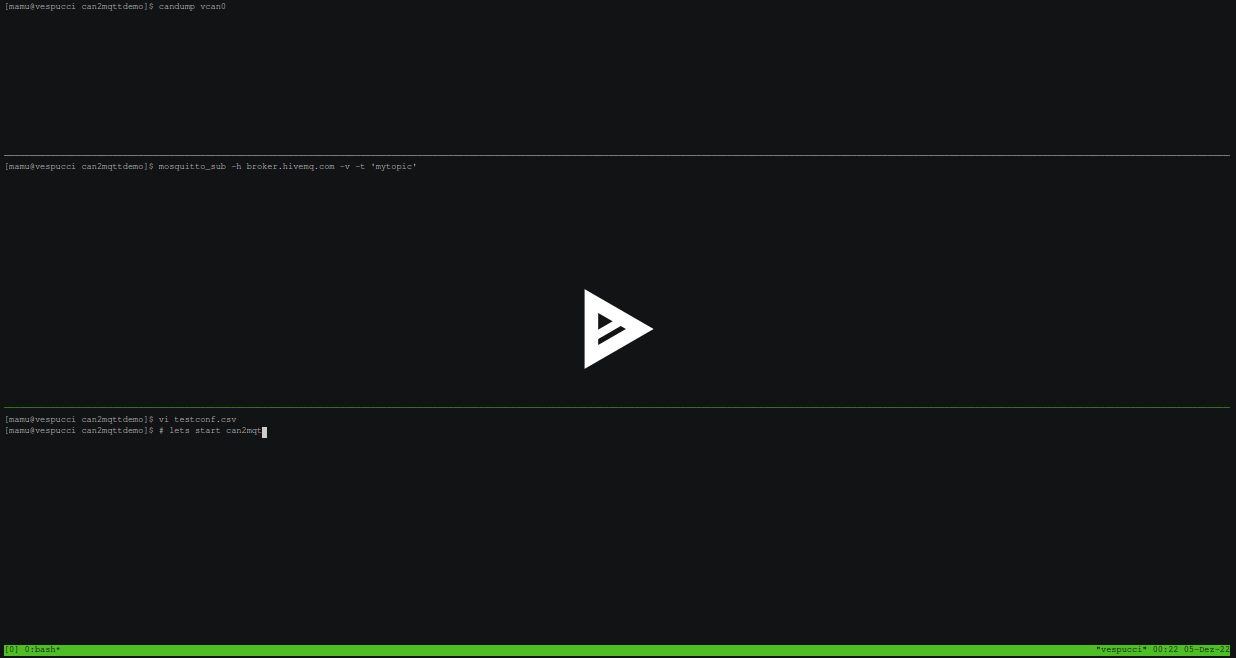This screenshot has height=658, width=1236.
Task: Focus the top pane shell prompt
Action: (79, 7)
